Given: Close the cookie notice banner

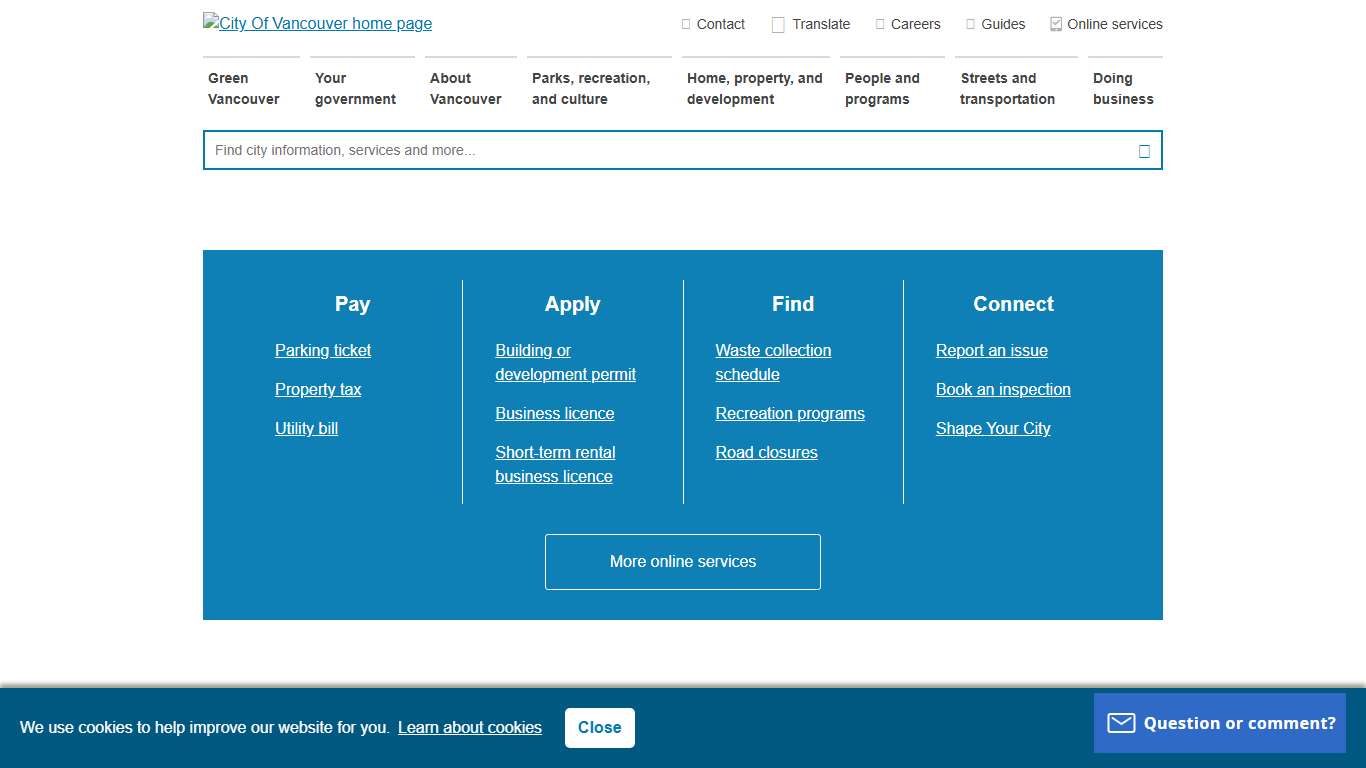Looking at the screenshot, I should point(599,728).
